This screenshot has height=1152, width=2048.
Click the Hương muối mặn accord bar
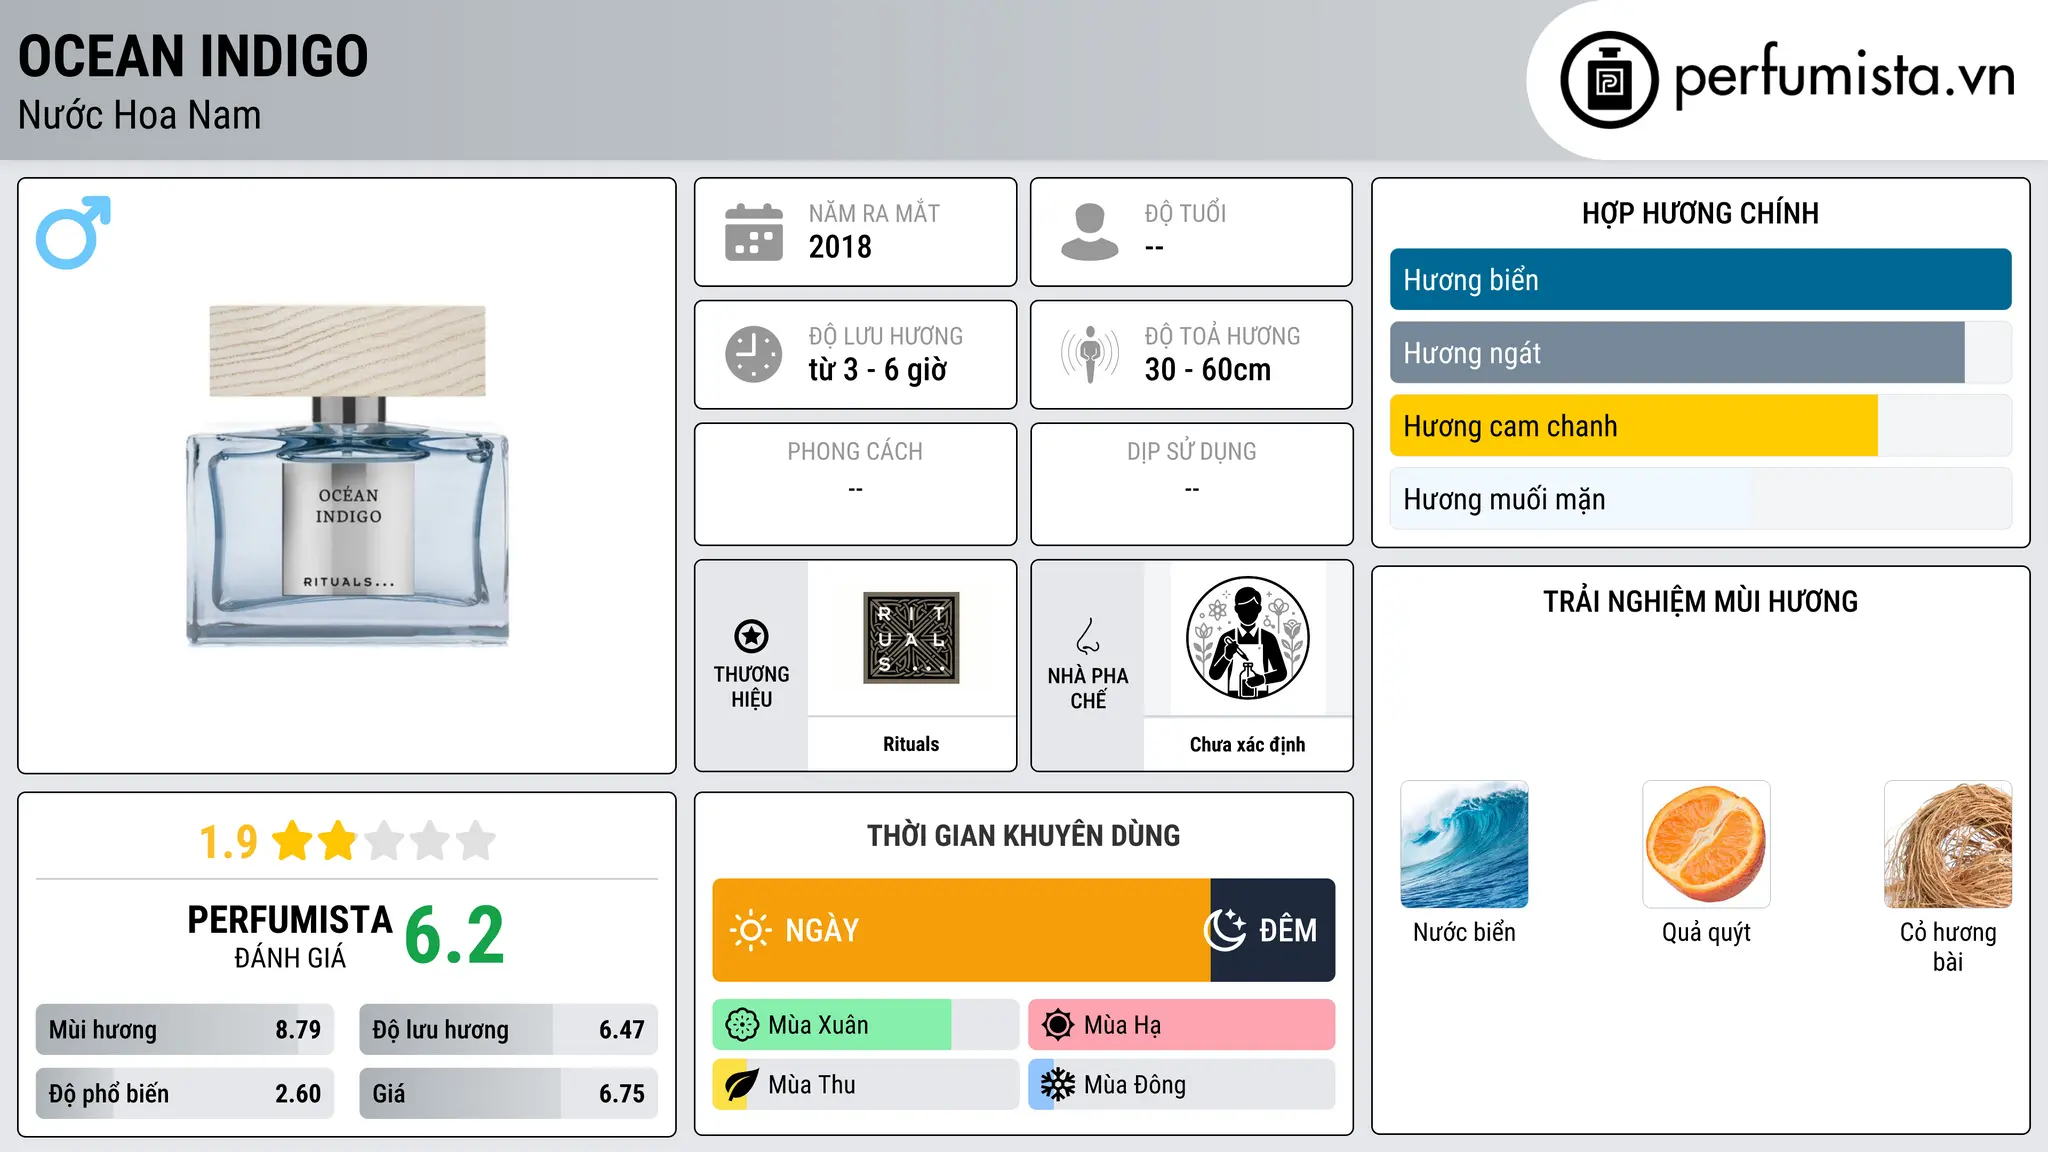[x=1700, y=499]
